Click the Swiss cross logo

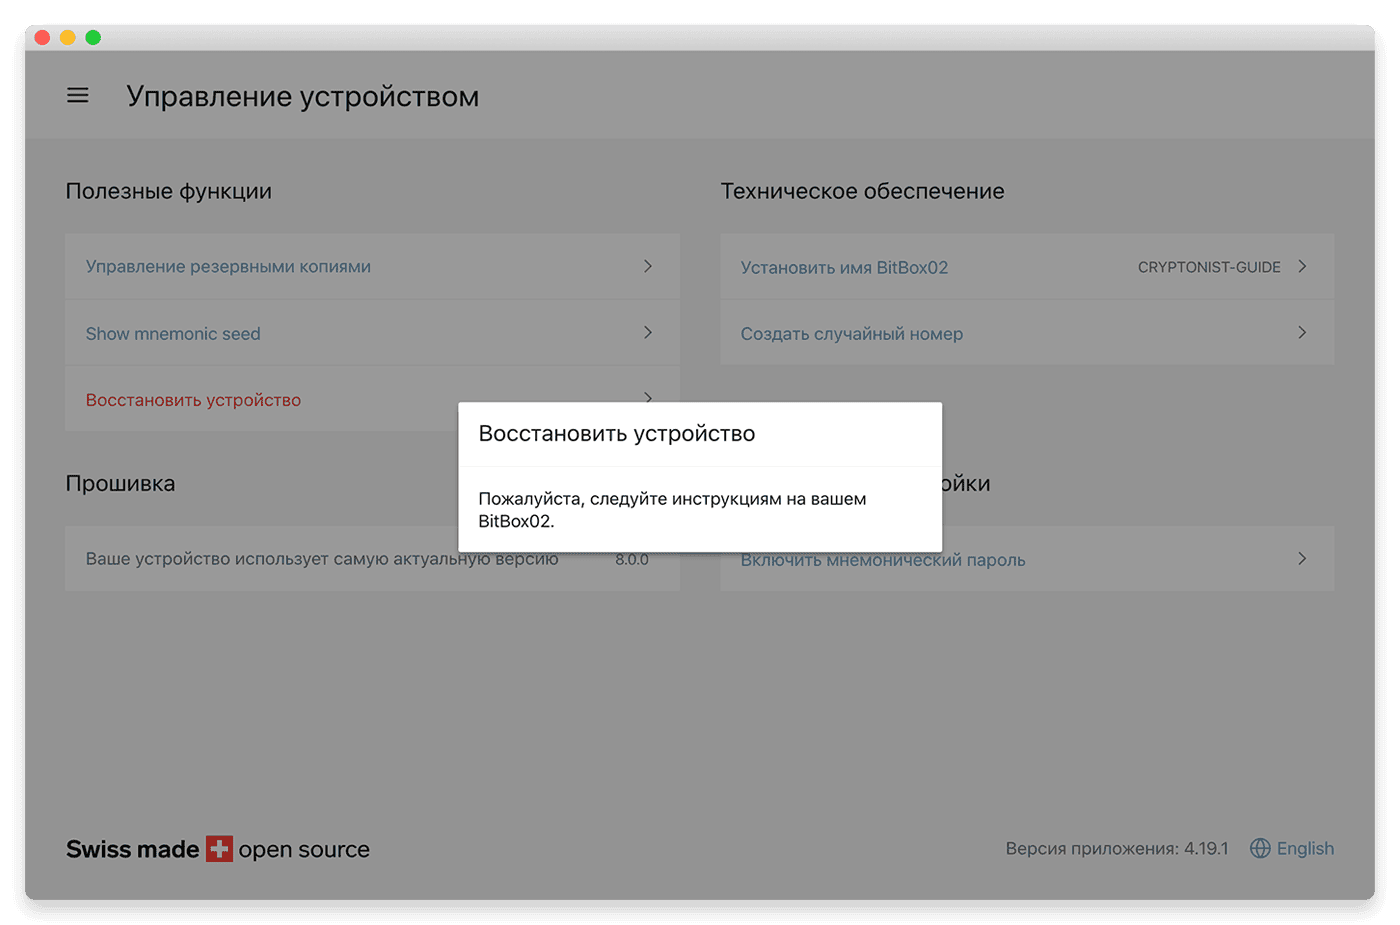coord(219,849)
